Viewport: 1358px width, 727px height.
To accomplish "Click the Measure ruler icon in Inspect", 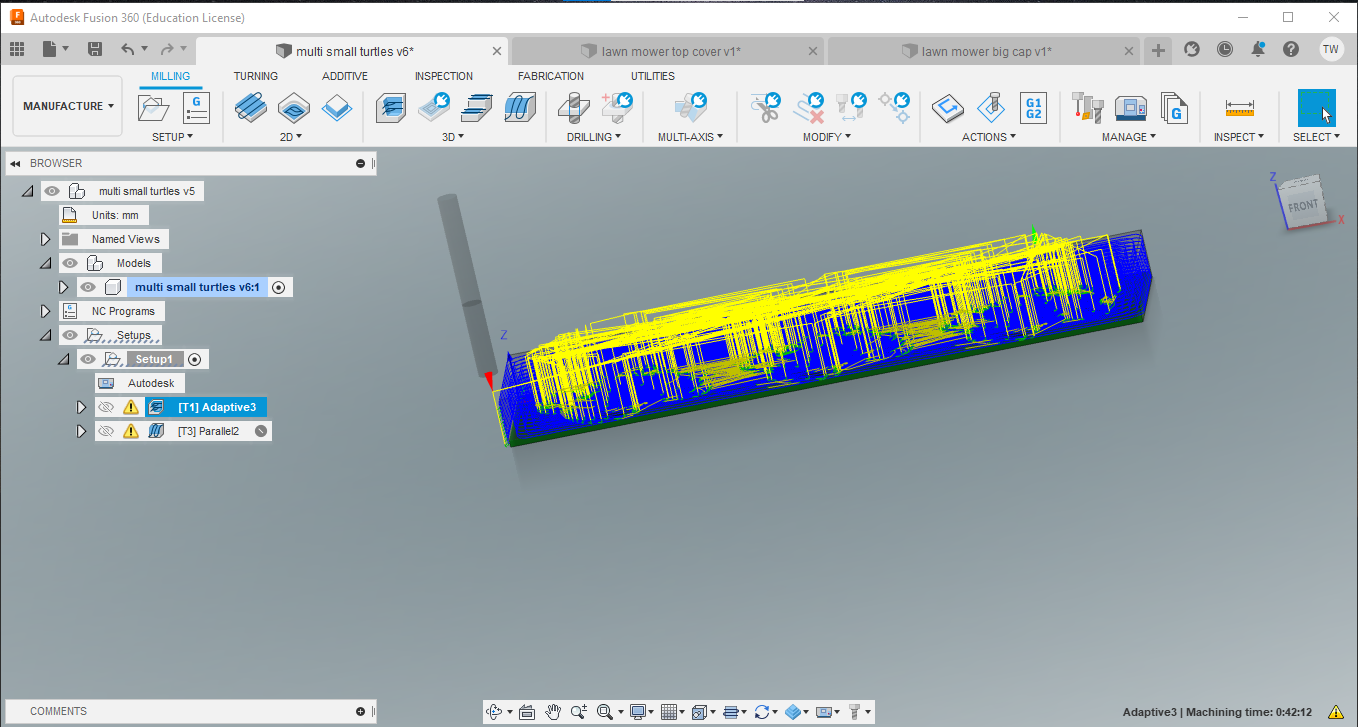I will click(x=1239, y=107).
